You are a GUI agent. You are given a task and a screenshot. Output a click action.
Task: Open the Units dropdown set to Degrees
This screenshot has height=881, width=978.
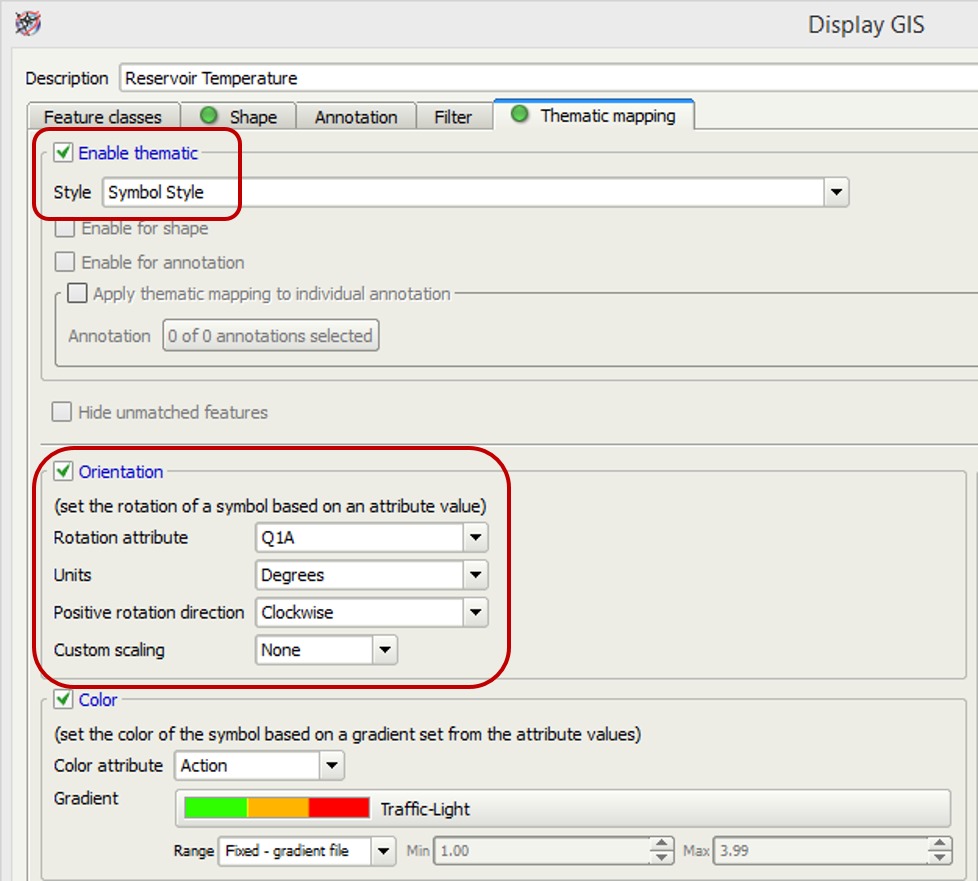coord(475,575)
